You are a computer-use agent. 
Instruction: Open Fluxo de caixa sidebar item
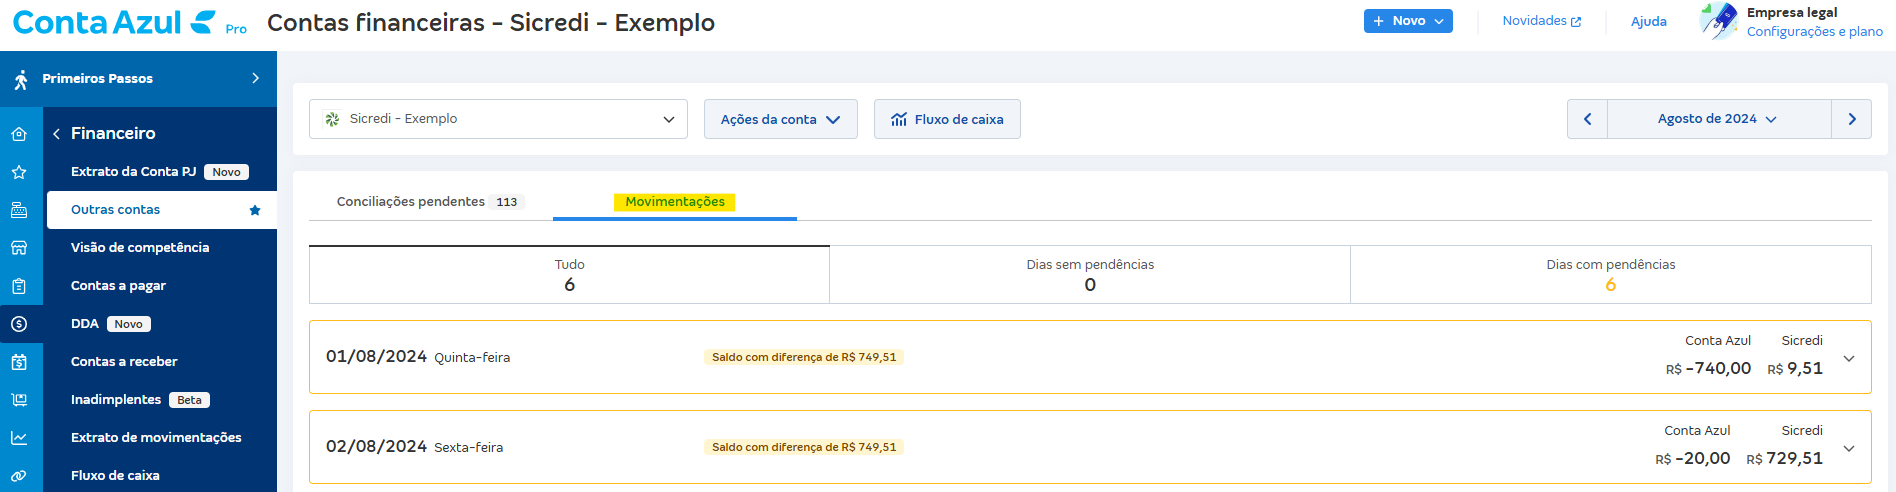pos(161,476)
